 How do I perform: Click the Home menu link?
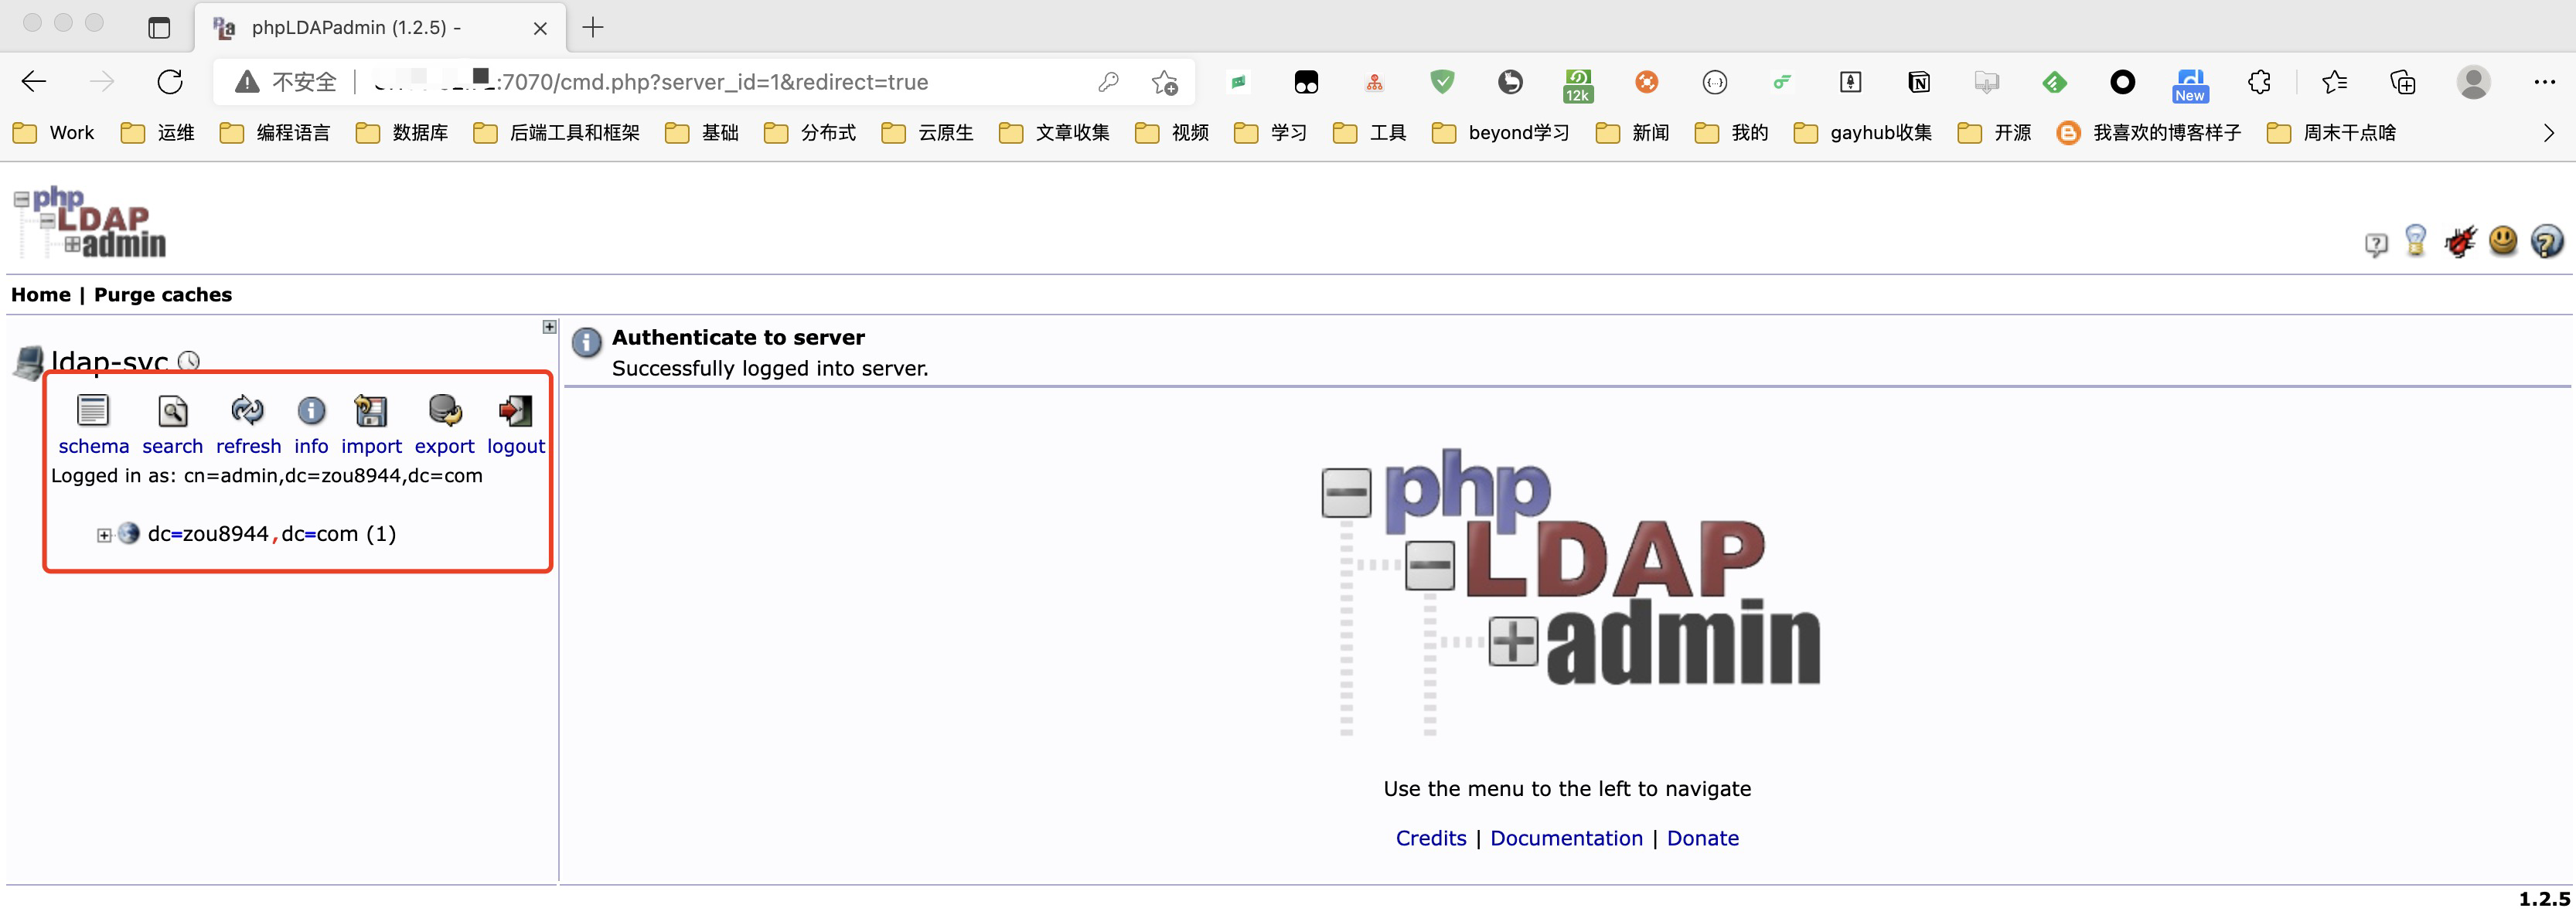pos(41,295)
